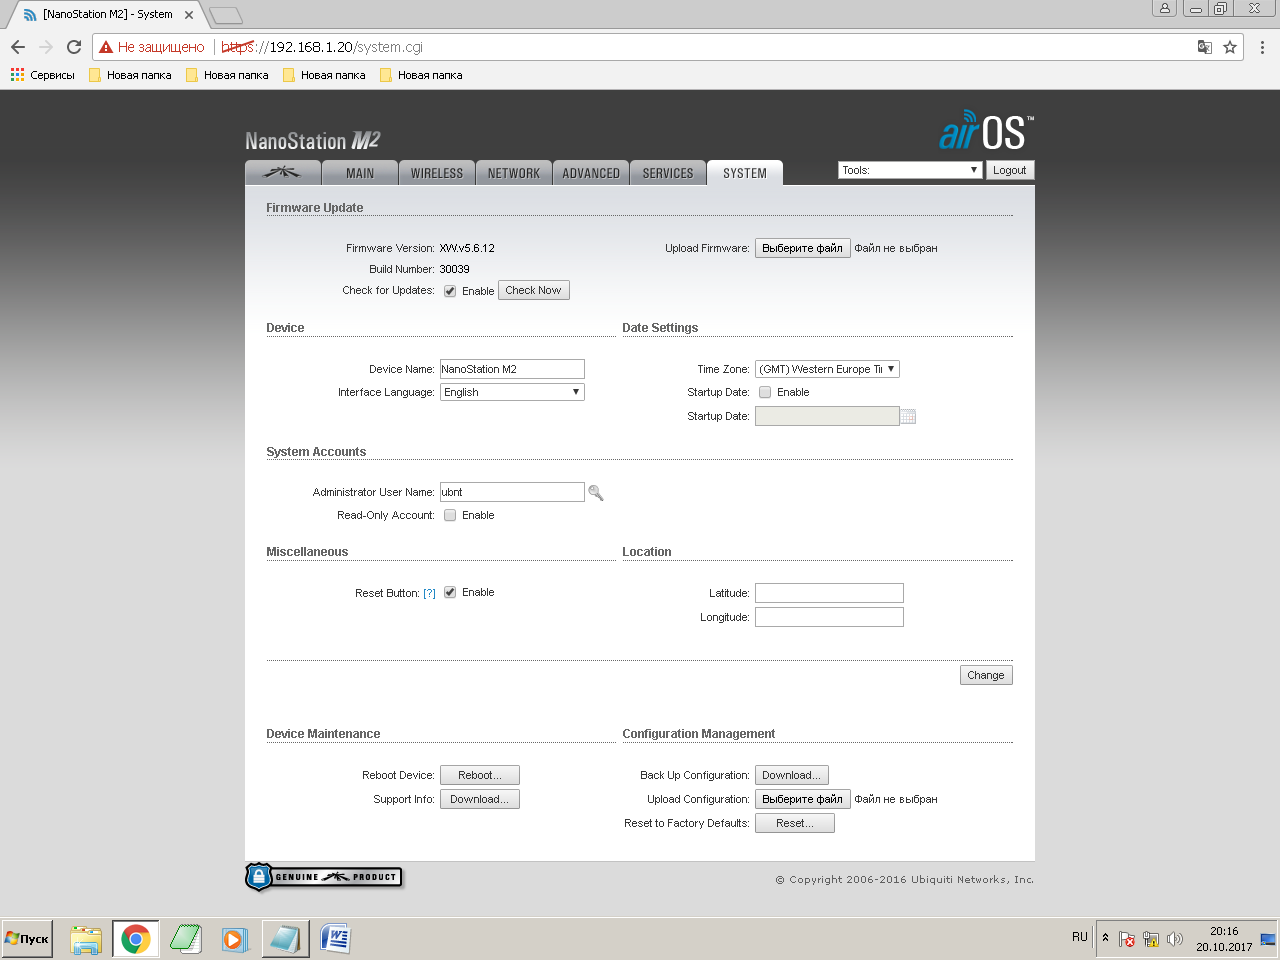Open the Reset Button [?] help link
This screenshot has height=960, width=1280.
click(x=429, y=593)
